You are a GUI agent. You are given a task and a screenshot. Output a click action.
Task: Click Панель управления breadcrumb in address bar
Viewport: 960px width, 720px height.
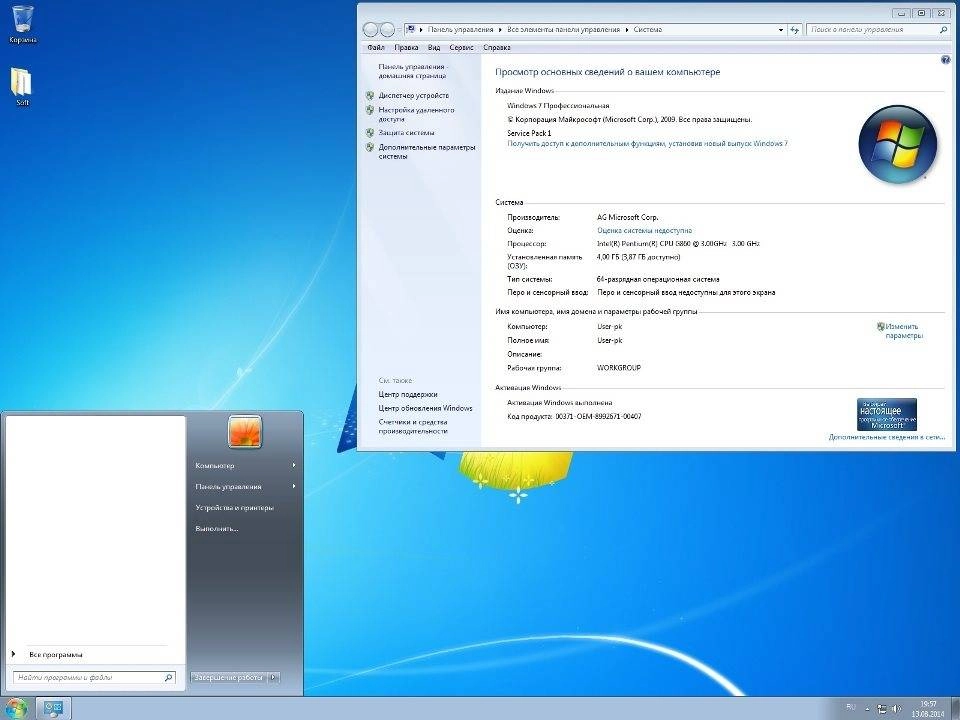pos(460,29)
